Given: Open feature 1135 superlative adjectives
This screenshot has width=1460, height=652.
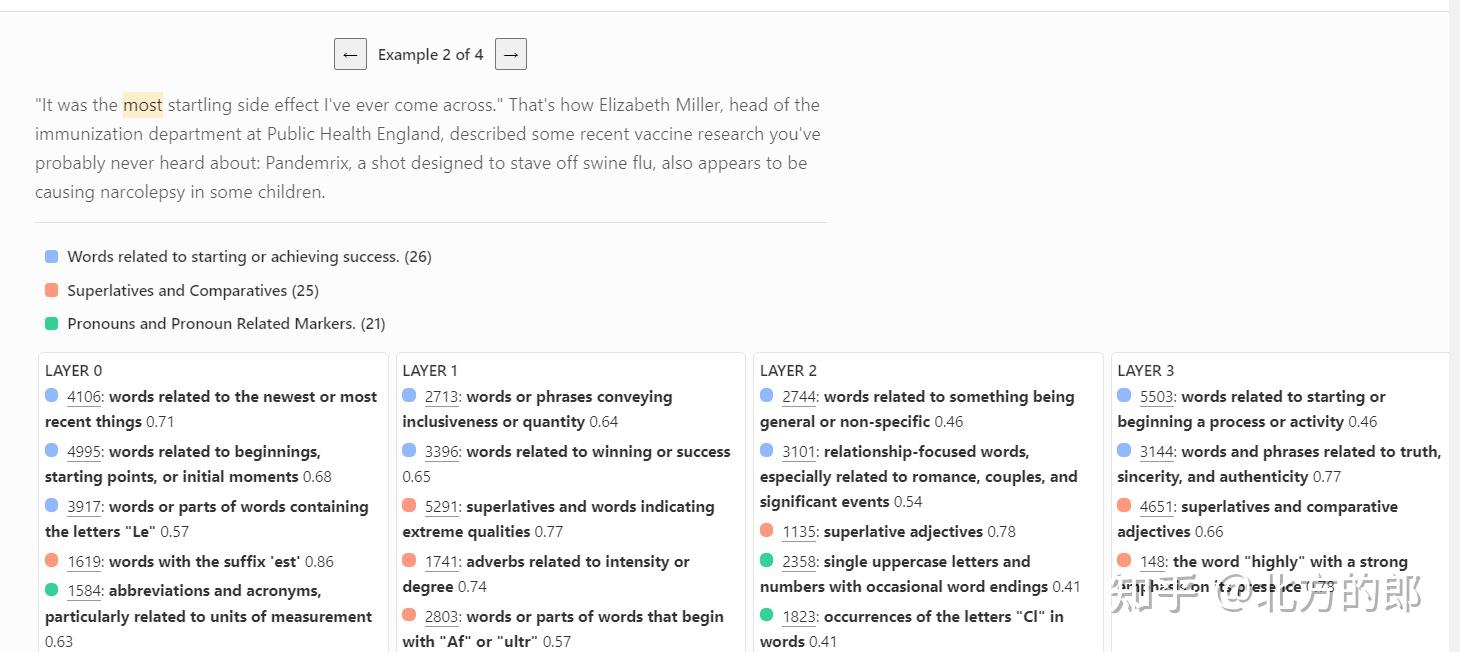Looking at the screenshot, I should [799, 532].
